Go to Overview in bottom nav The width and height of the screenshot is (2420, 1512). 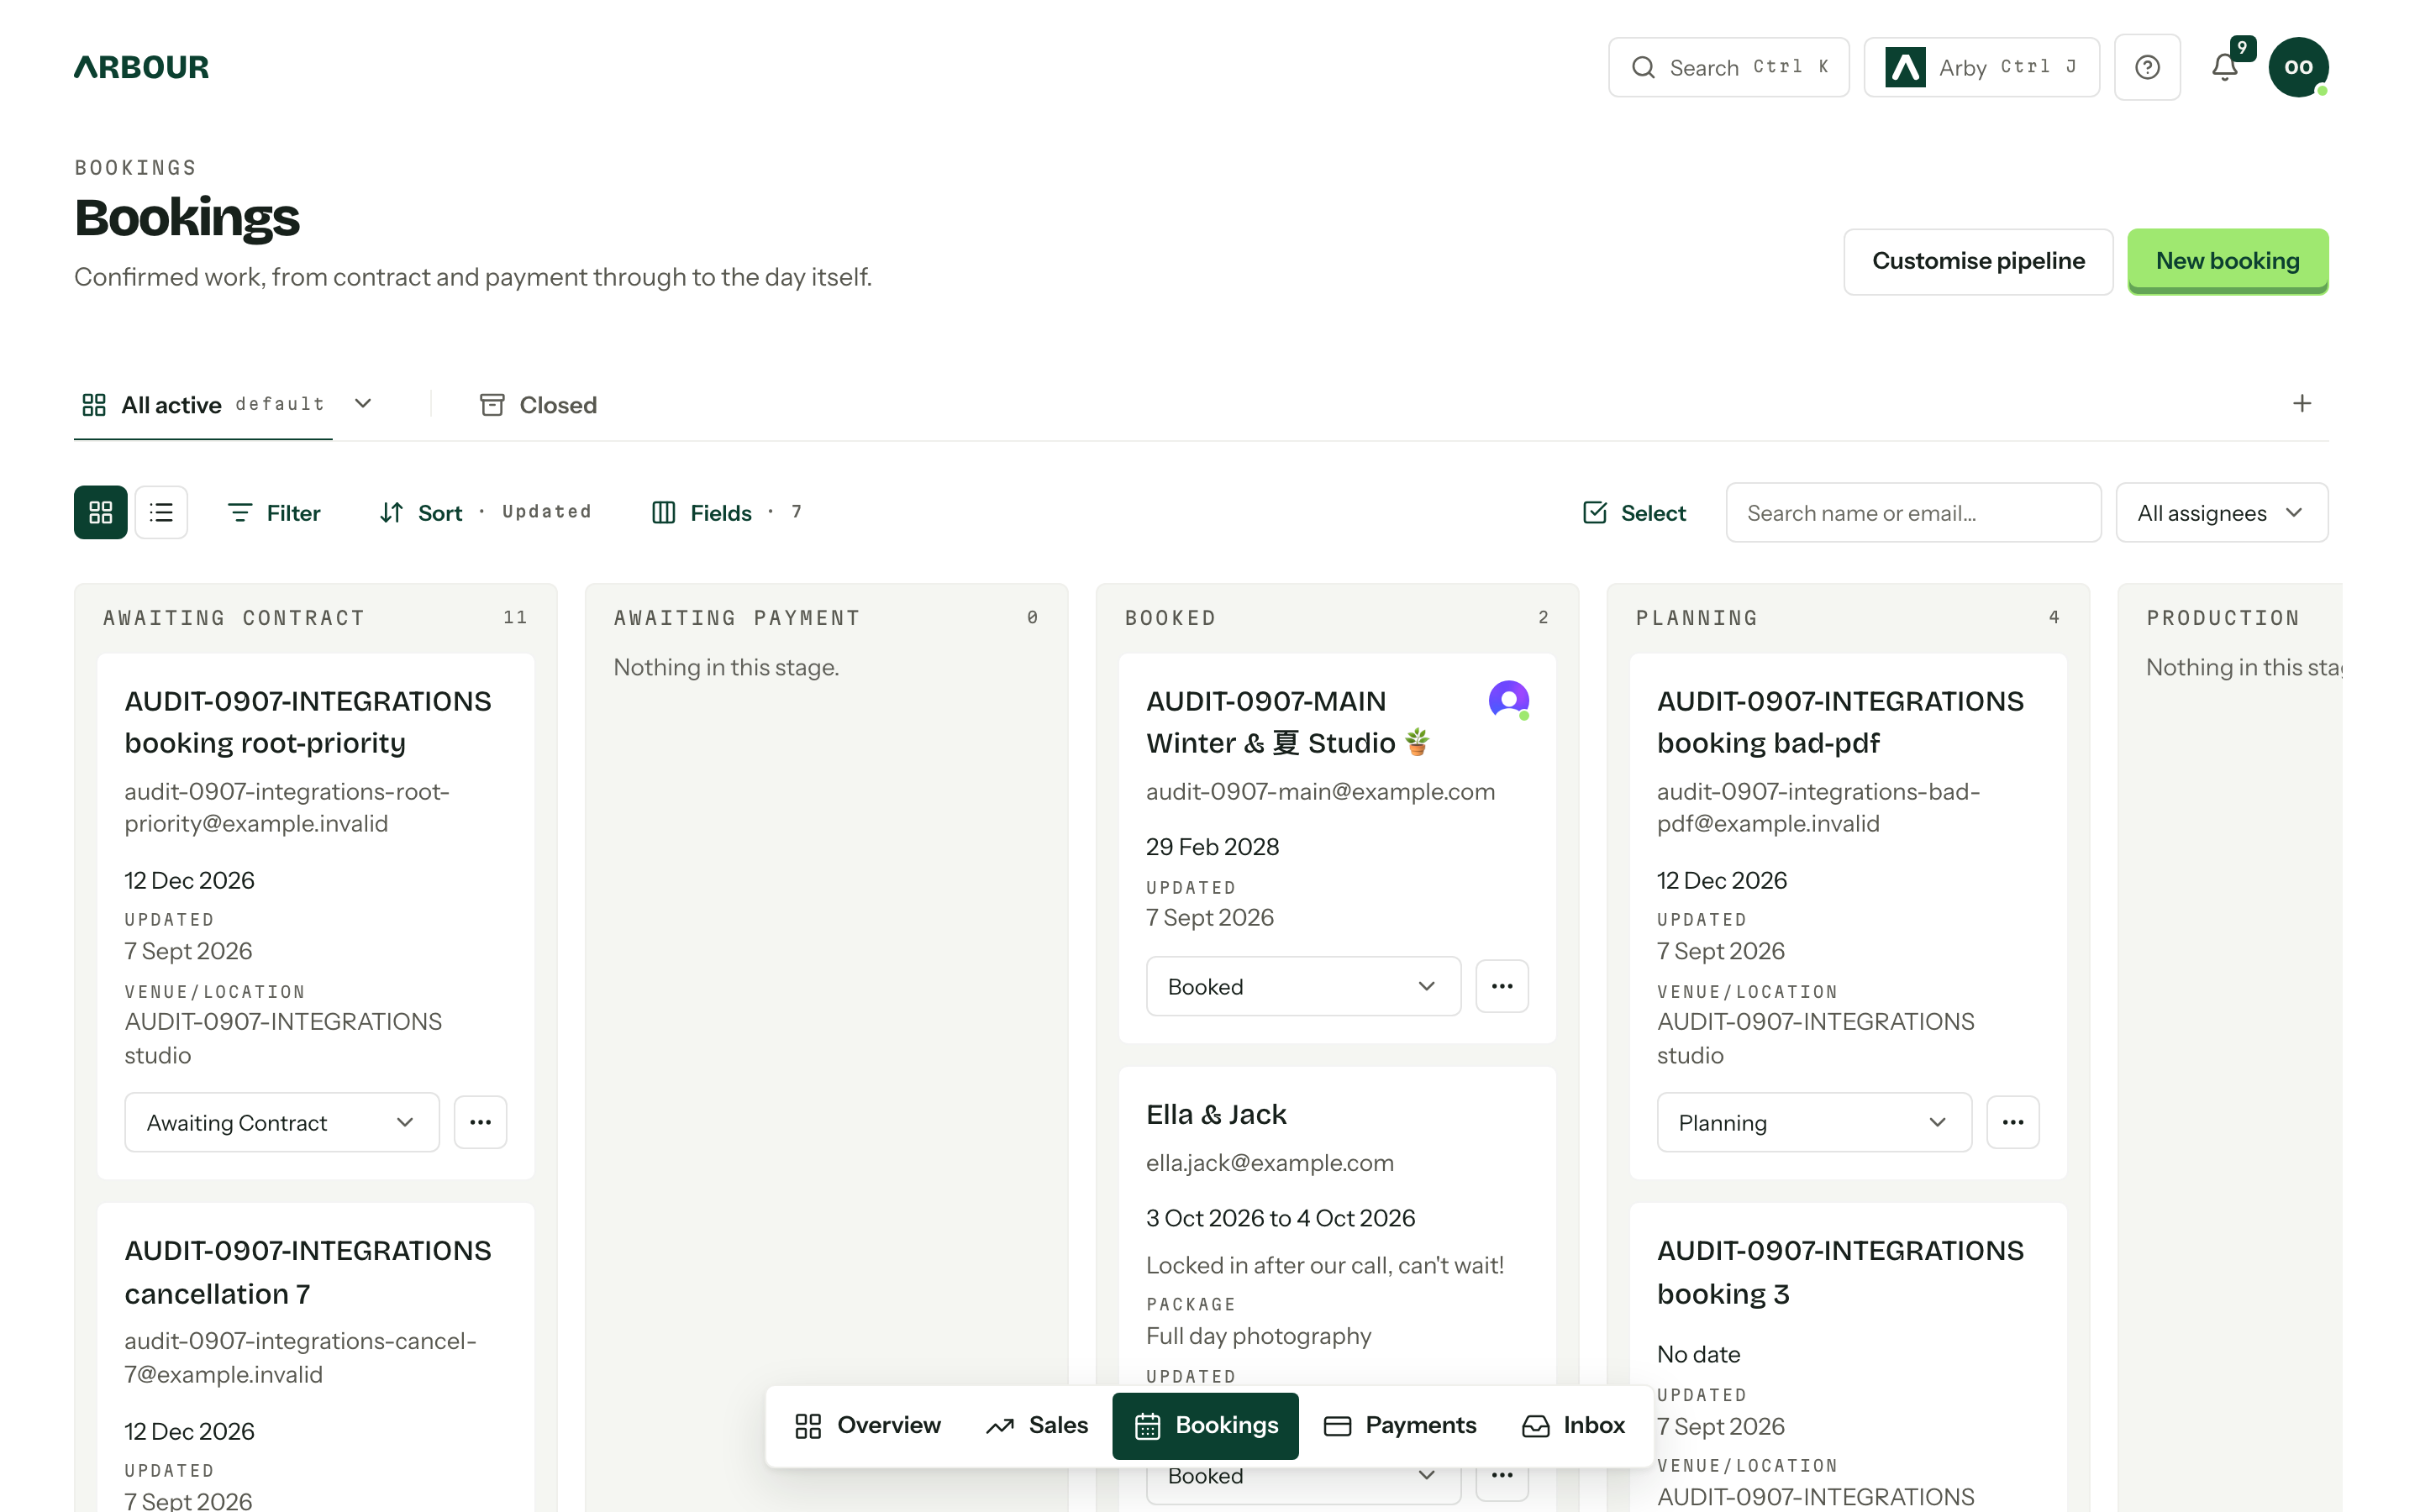(868, 1425)
